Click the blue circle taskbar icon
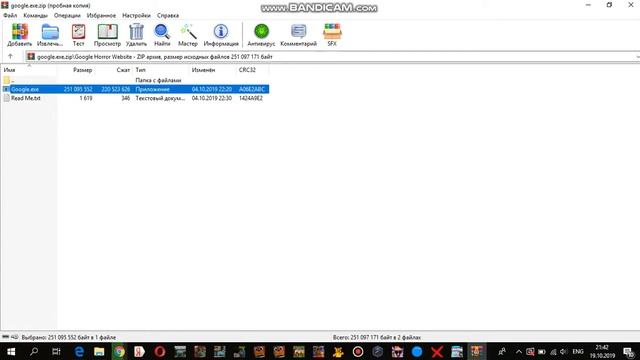Image resolution: width=640 pixels, height=360 pixels. tap(417, 351)
